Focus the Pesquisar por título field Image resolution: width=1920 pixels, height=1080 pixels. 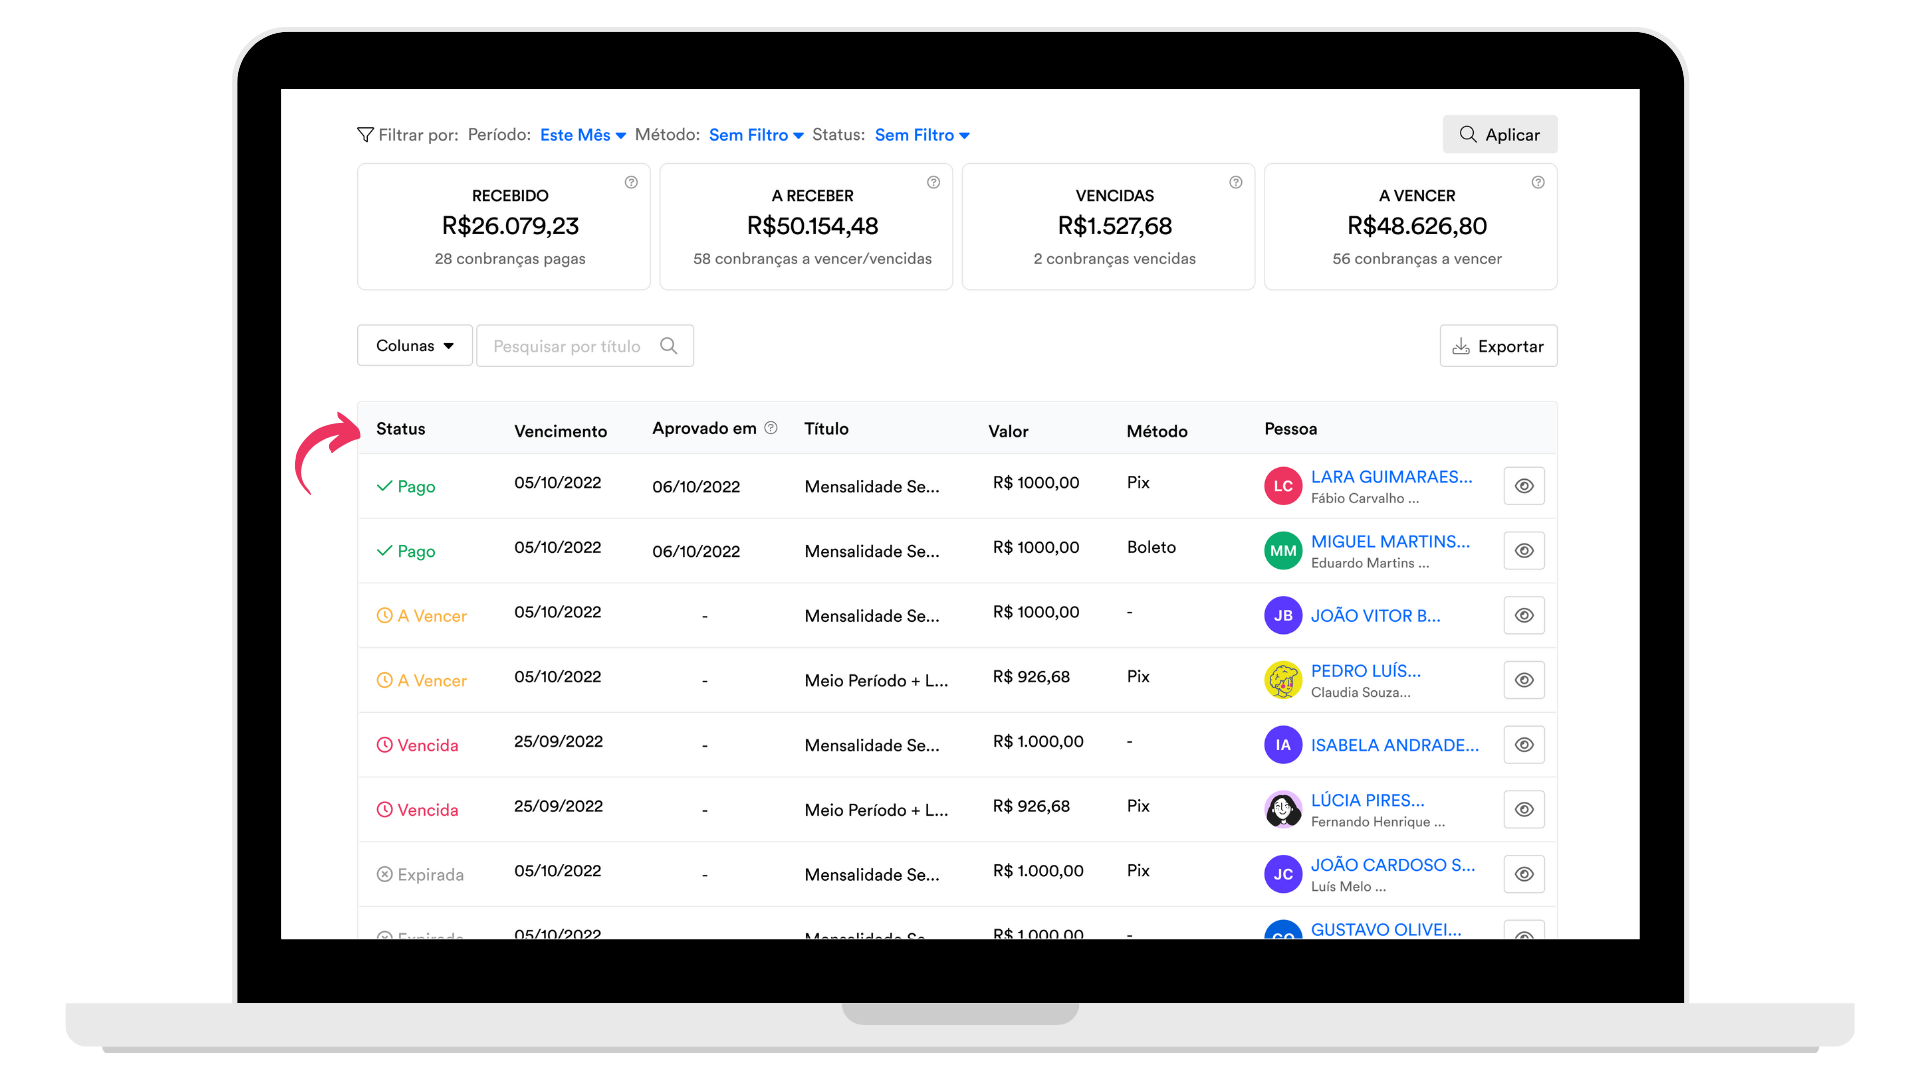tap(585, 346)
